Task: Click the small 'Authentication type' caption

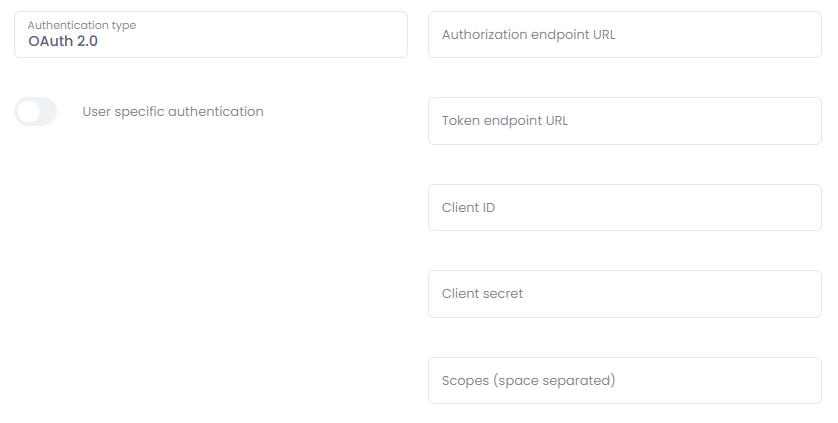Action: 82,25
